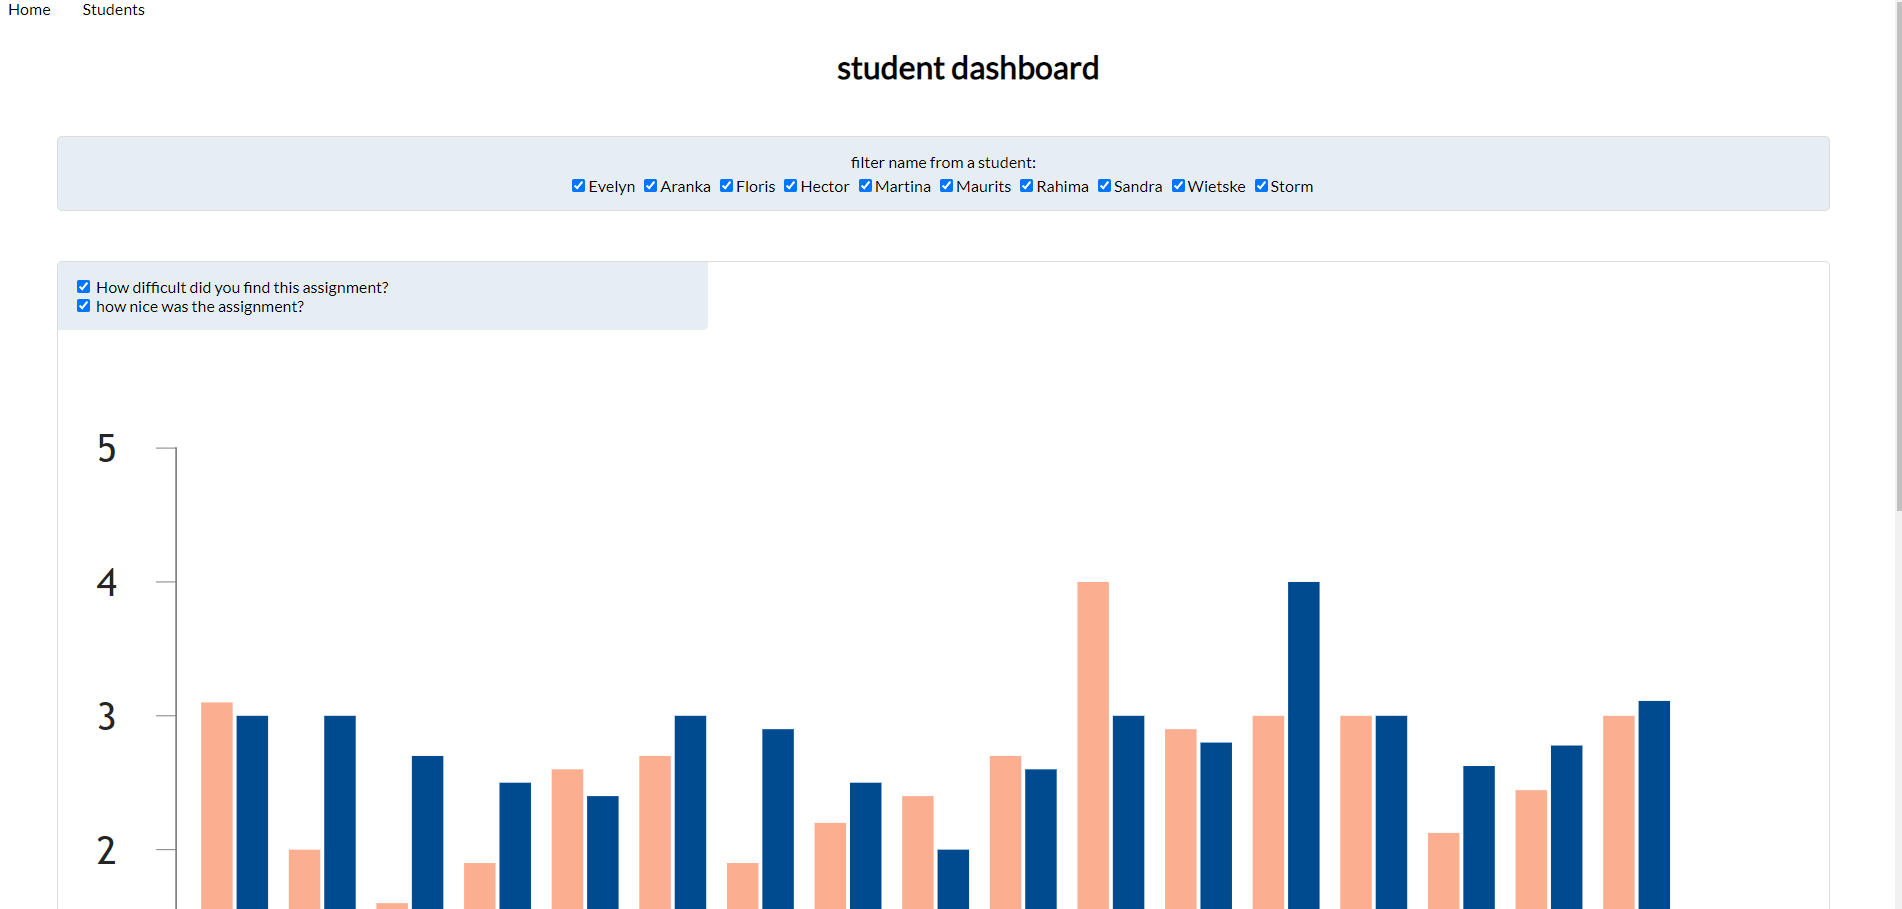Toggle Sandra in the filter list
The image size is (1902, 909).
pyautogui.click(x=1104, y=185)
